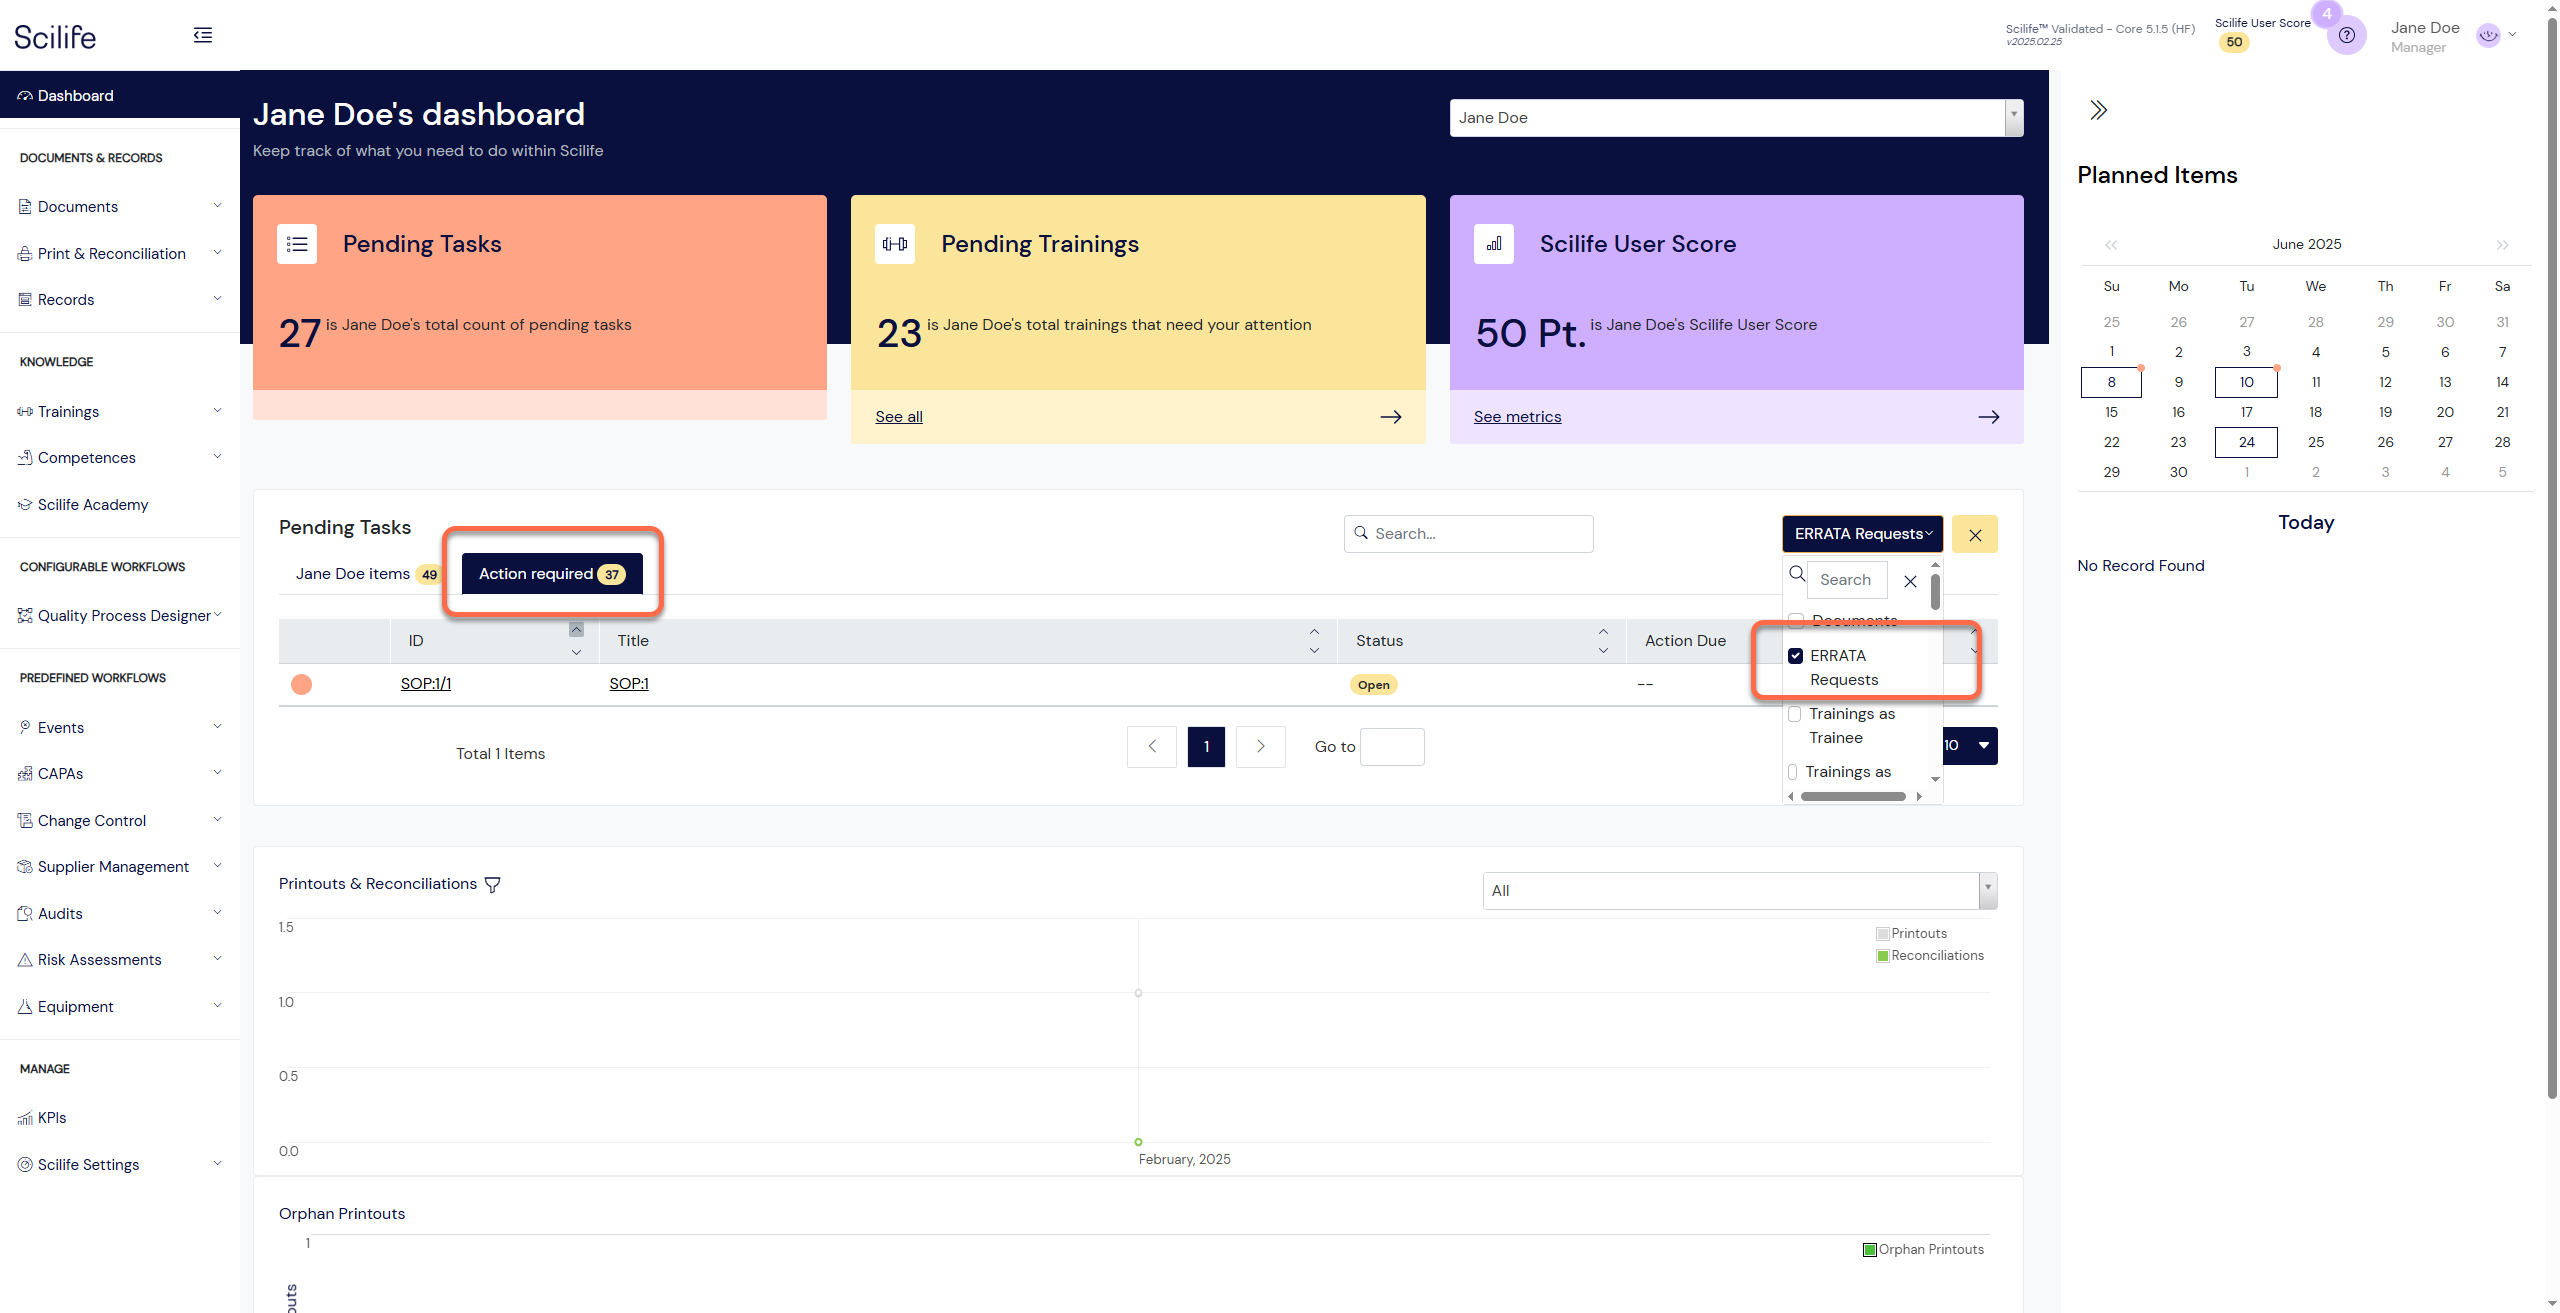The height and width of the screenshot is (1313, 2560).
Task: Open the SOP:1/1 task link
Action: click(x=426, y=684)
